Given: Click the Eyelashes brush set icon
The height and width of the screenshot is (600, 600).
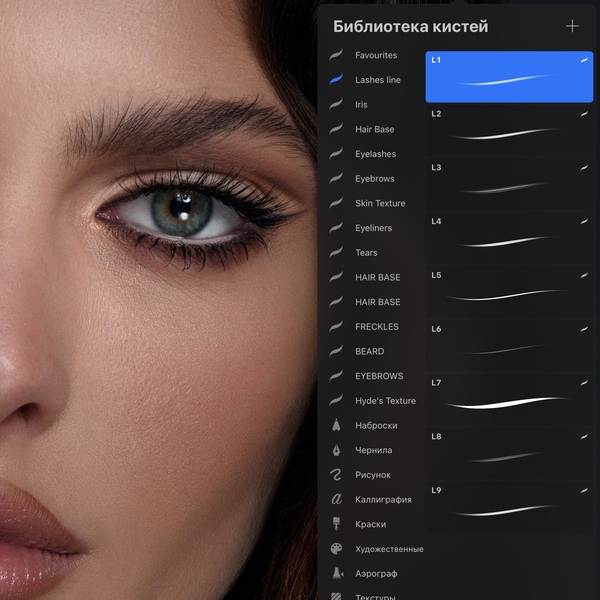Looking at the screenshot, I should point(336,154).
